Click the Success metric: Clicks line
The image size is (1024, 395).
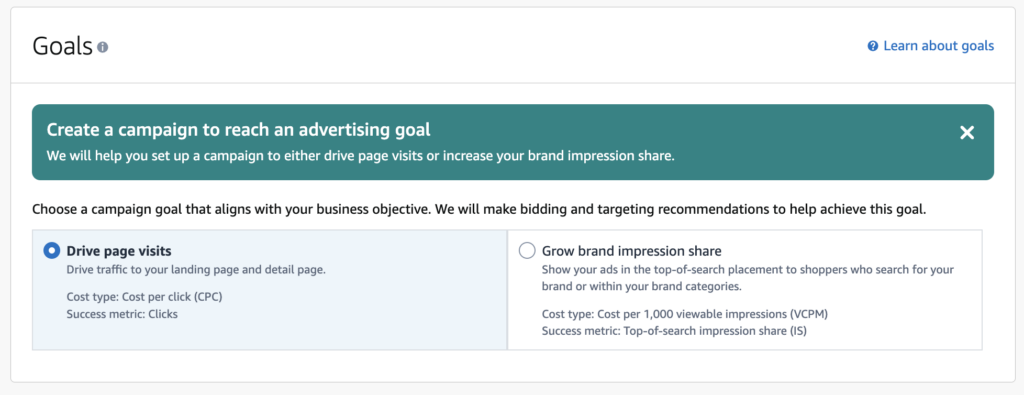point(122,314)
